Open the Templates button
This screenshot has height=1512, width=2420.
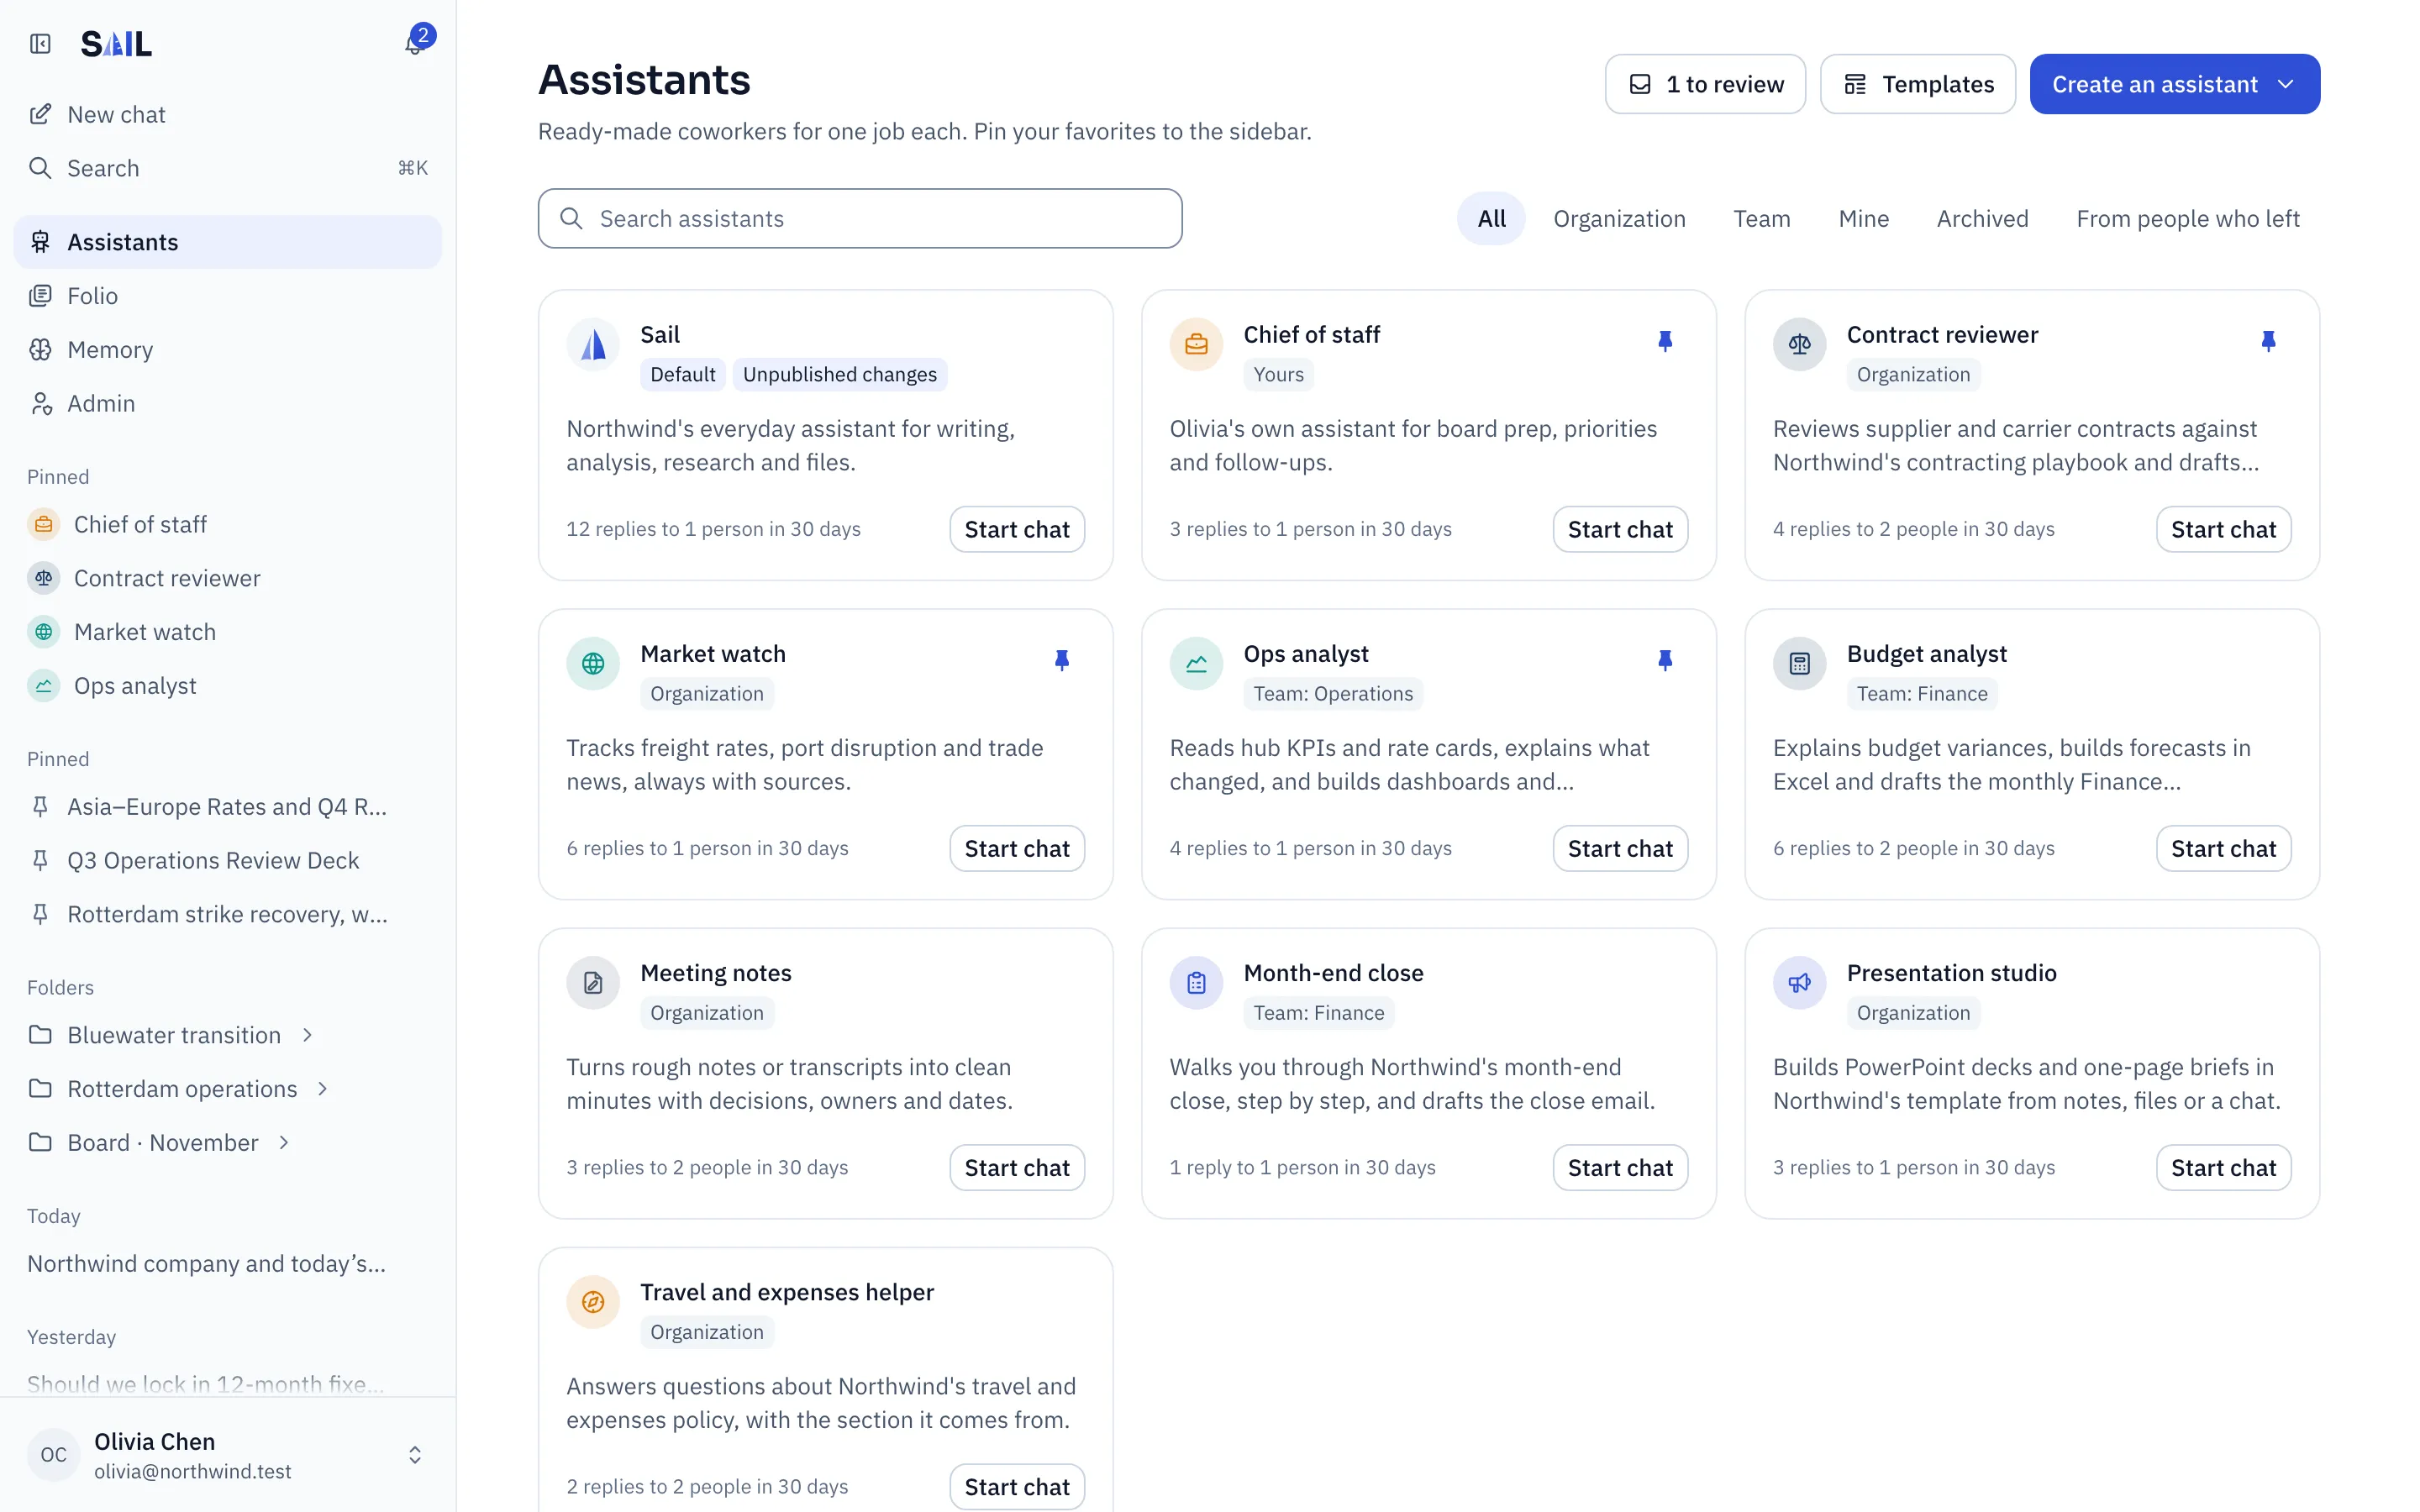1917,84
